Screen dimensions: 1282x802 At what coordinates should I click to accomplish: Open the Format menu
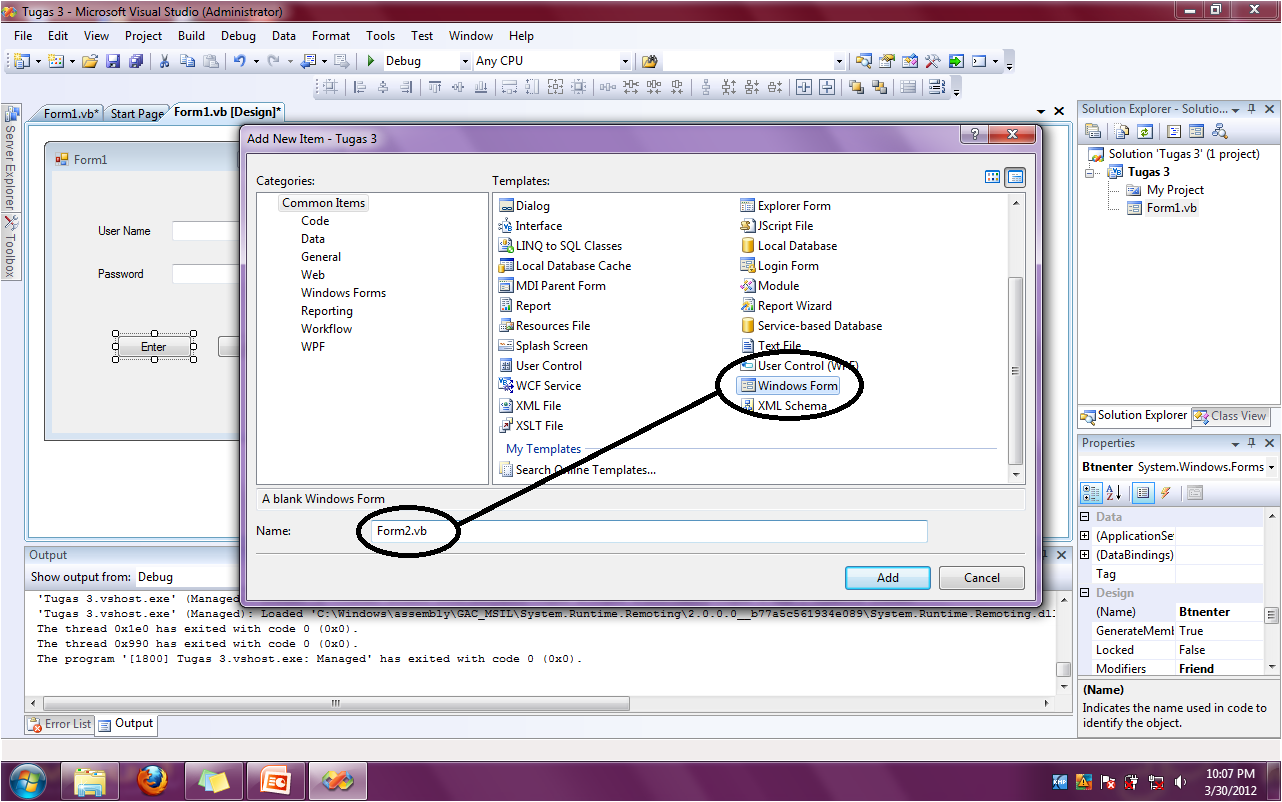tap(331, 36)
